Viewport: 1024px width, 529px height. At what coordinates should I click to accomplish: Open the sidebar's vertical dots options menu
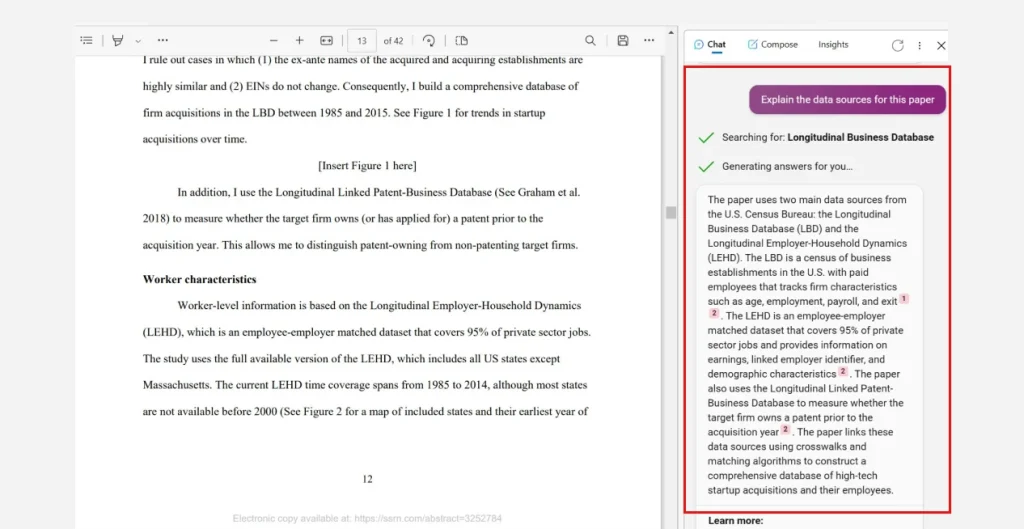coord(919,45)
